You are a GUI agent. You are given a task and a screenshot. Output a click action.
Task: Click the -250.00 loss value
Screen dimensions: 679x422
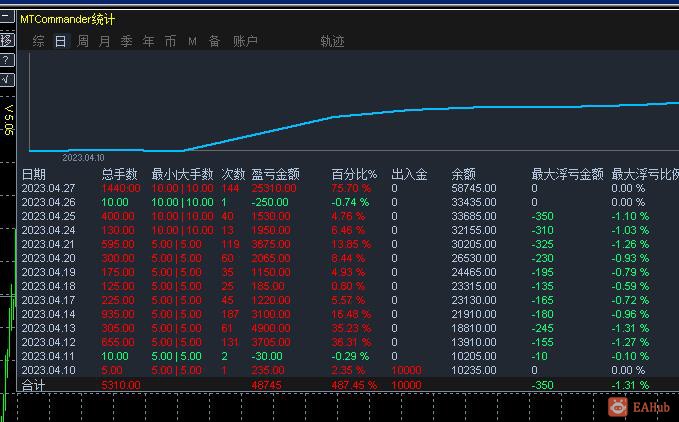(x=270, y=202)
